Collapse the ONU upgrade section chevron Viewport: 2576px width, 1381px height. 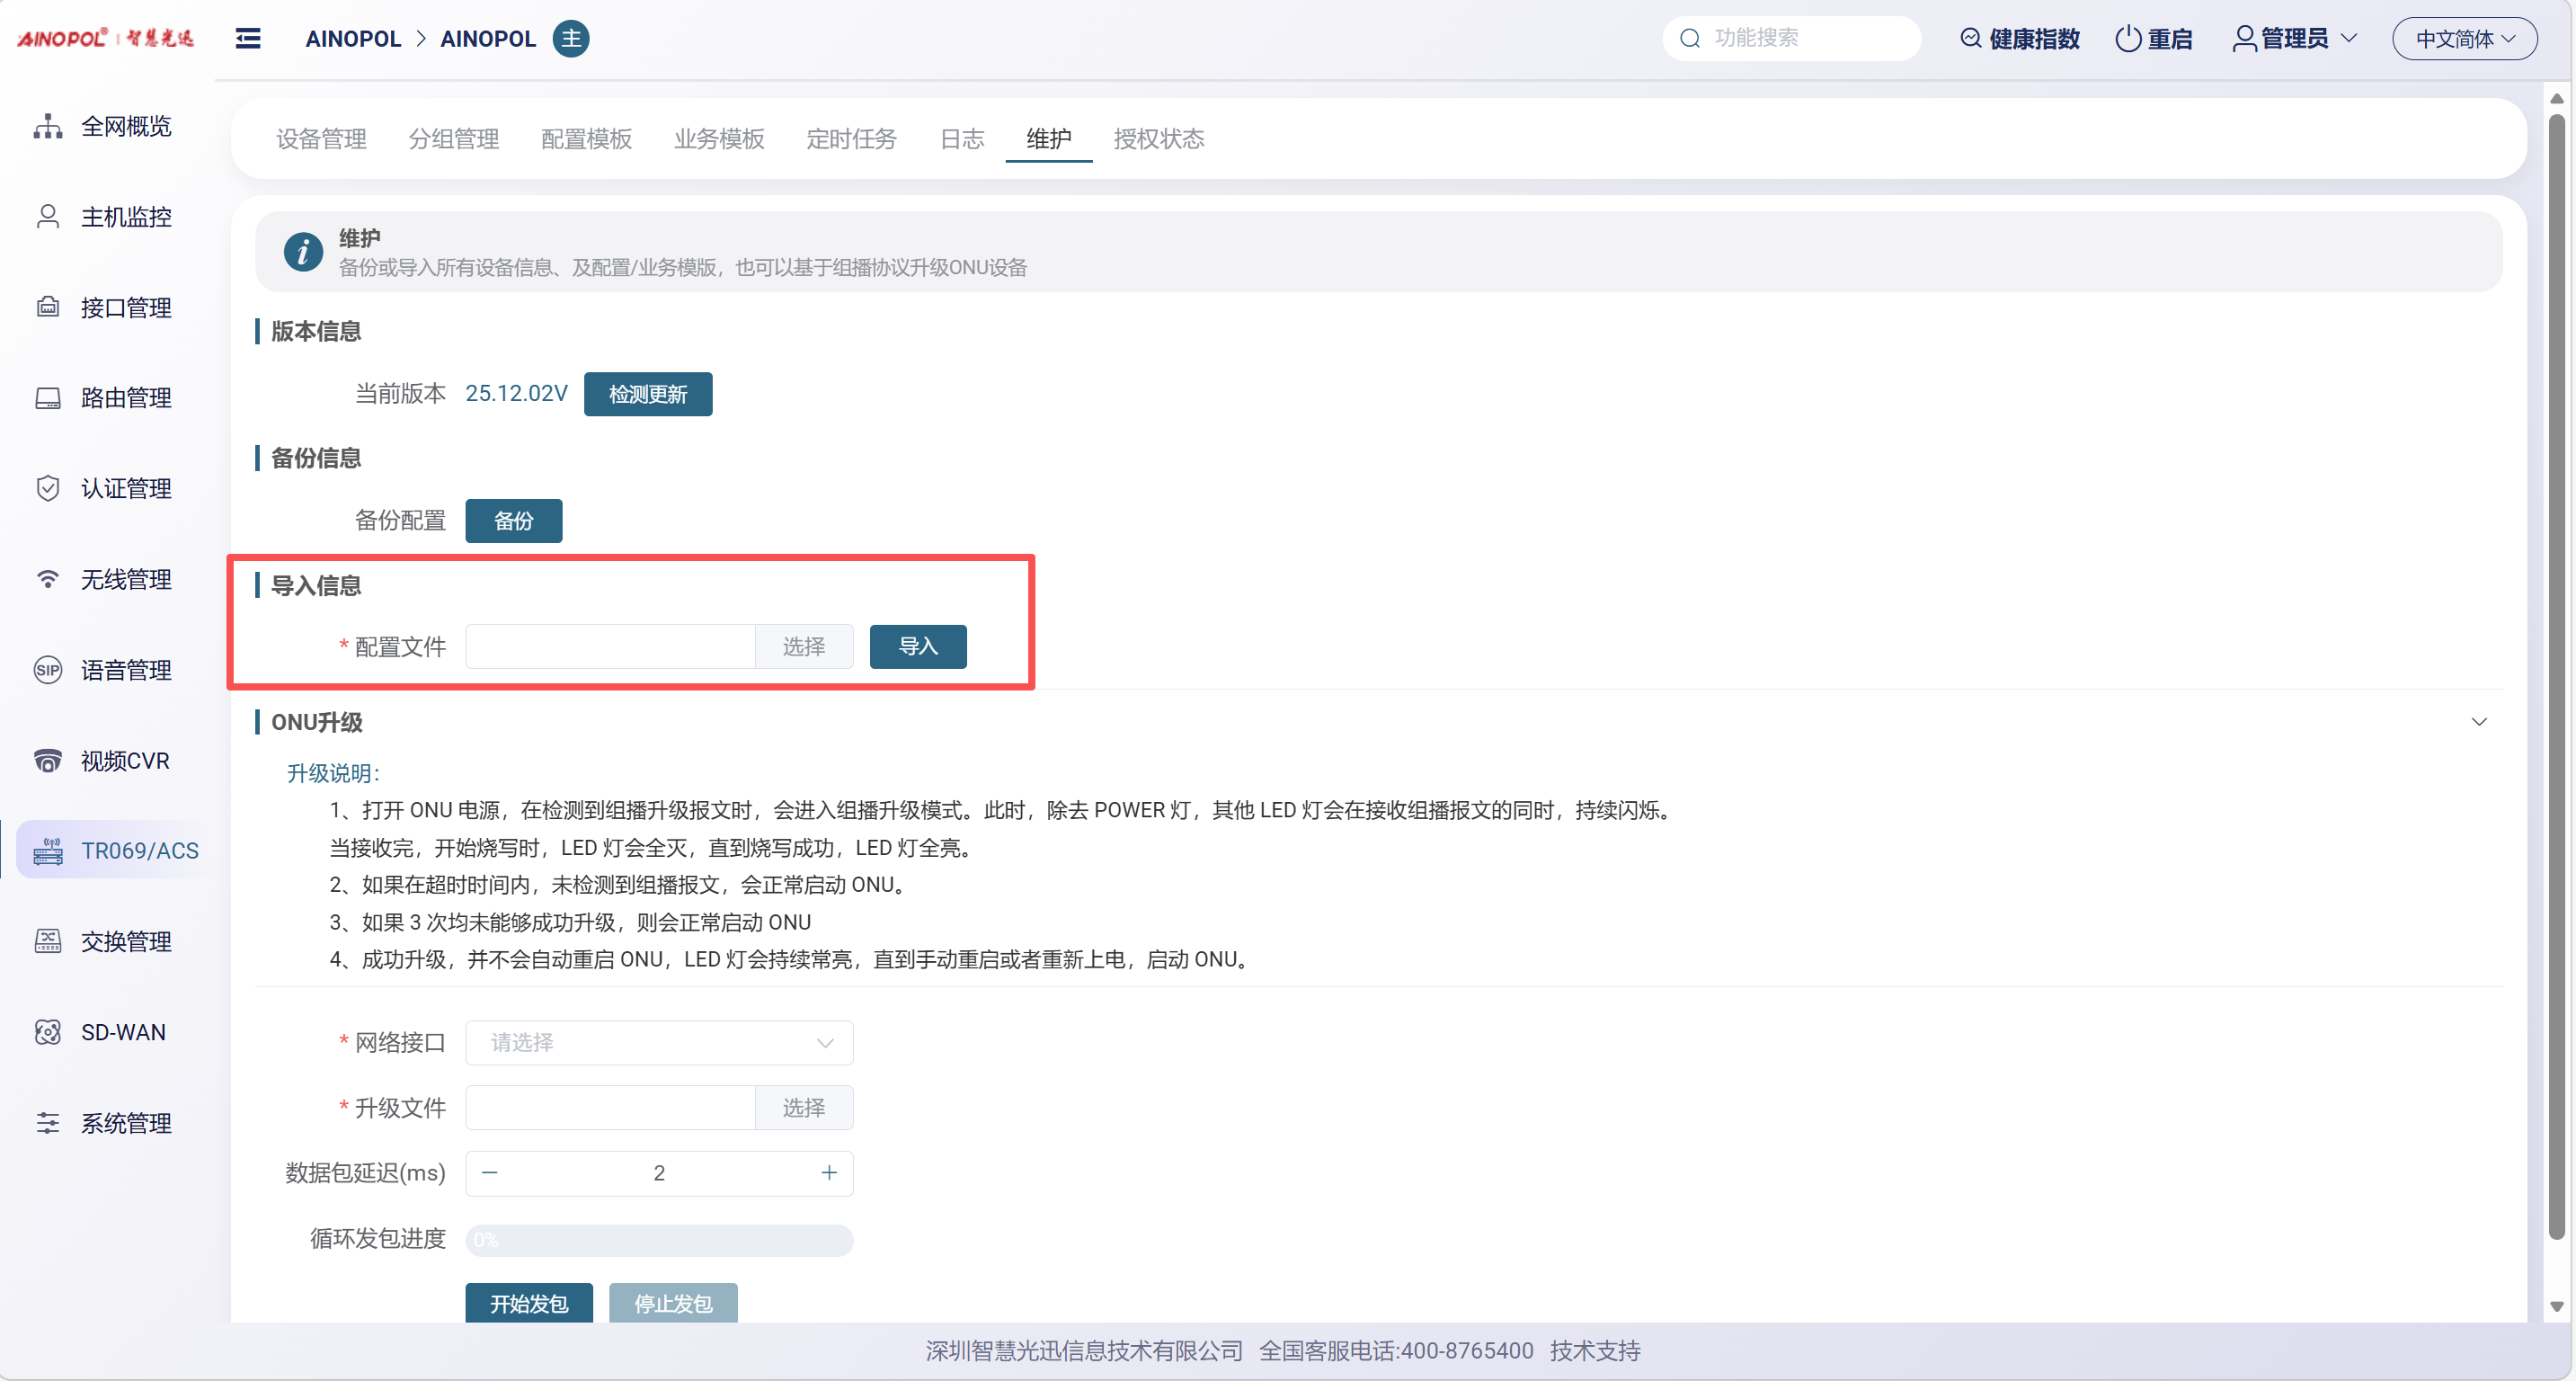click(2478, 722)
